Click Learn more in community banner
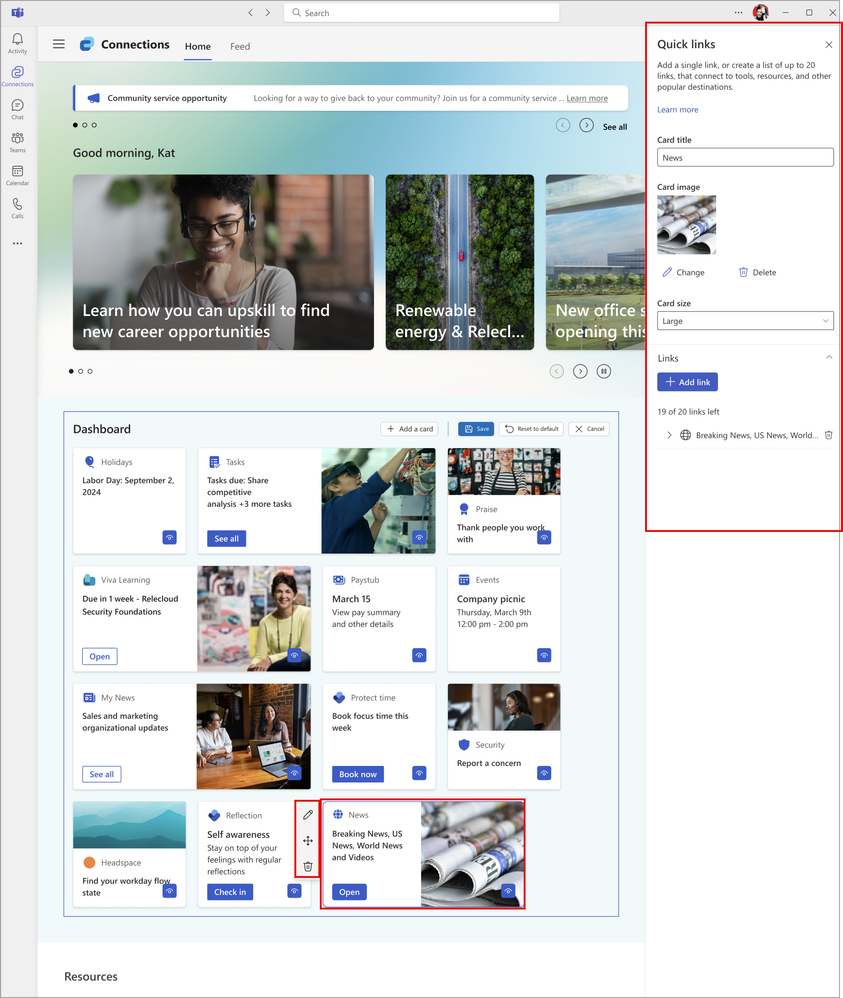Image resolution: width=843 pixels, height=998 pixels. pyautogui.click(x=587, y=98)
